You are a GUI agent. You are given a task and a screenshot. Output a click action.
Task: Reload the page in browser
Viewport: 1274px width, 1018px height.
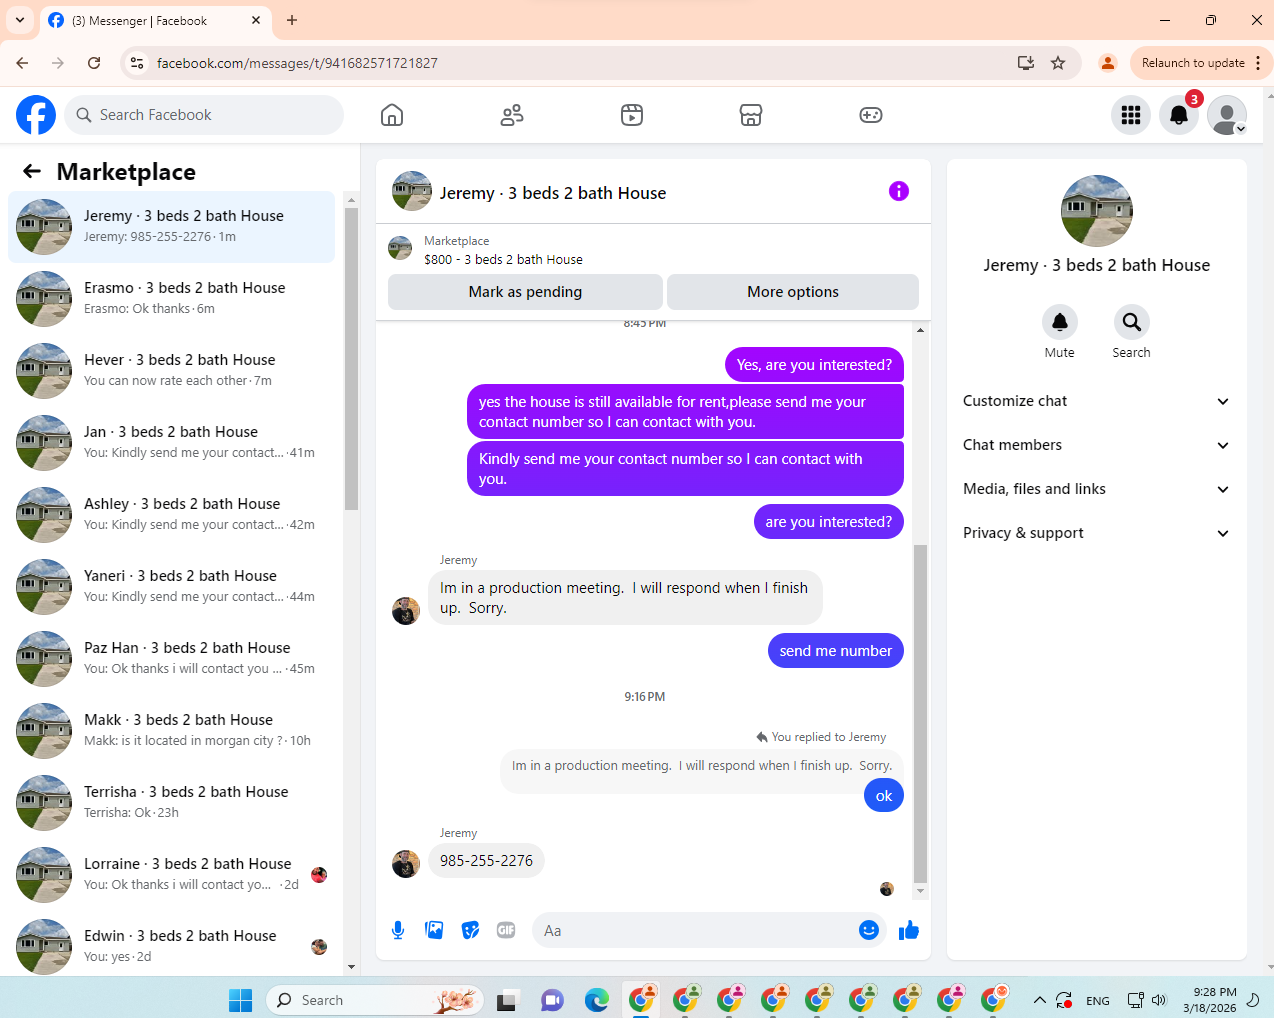[x=94, y=63]
